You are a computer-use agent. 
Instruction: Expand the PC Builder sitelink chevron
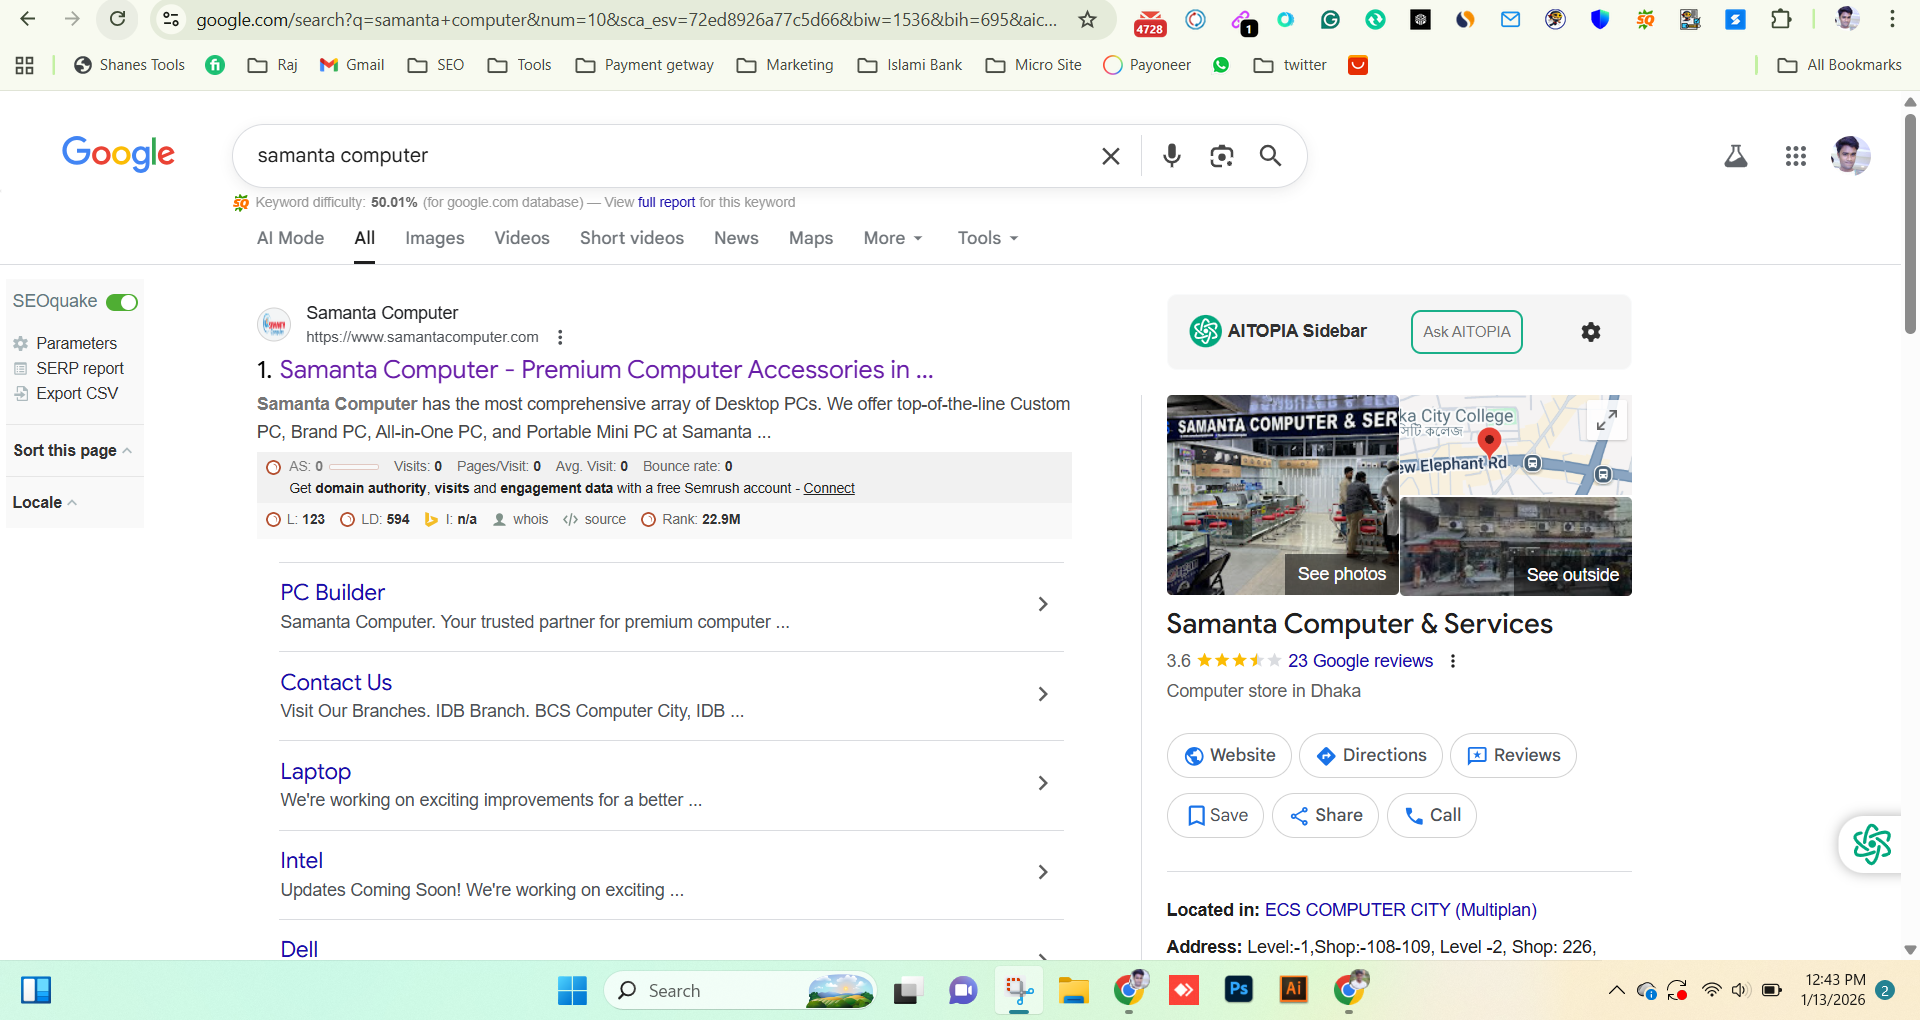click(1042, 604)
